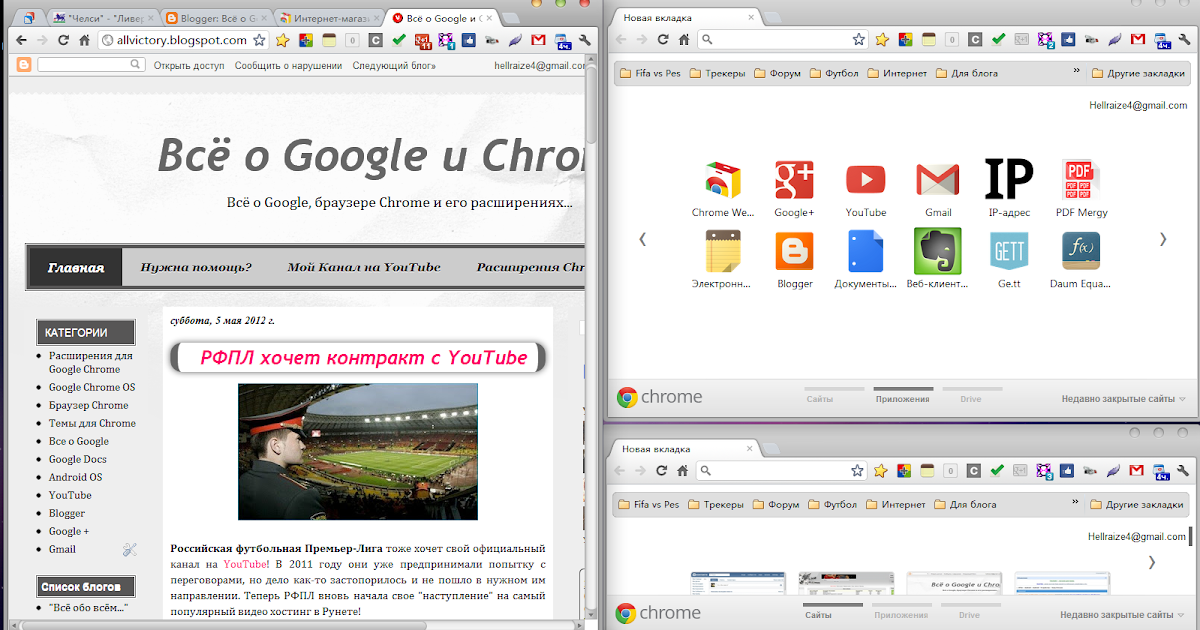The height and width of the screenshot is (630, 1200).
Task: Click the address bar in top-right Chrome window
Action: coord(781,40)
